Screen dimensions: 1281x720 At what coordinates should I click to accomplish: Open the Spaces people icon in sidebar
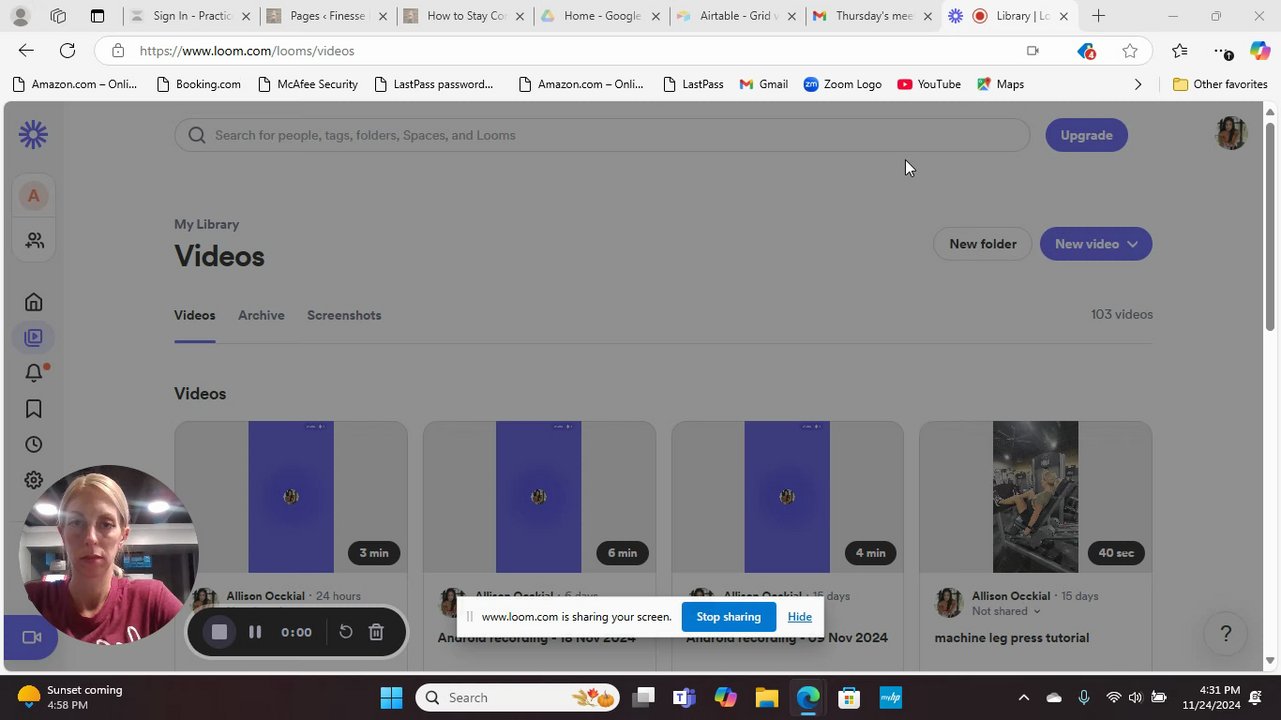pos(35,241)
